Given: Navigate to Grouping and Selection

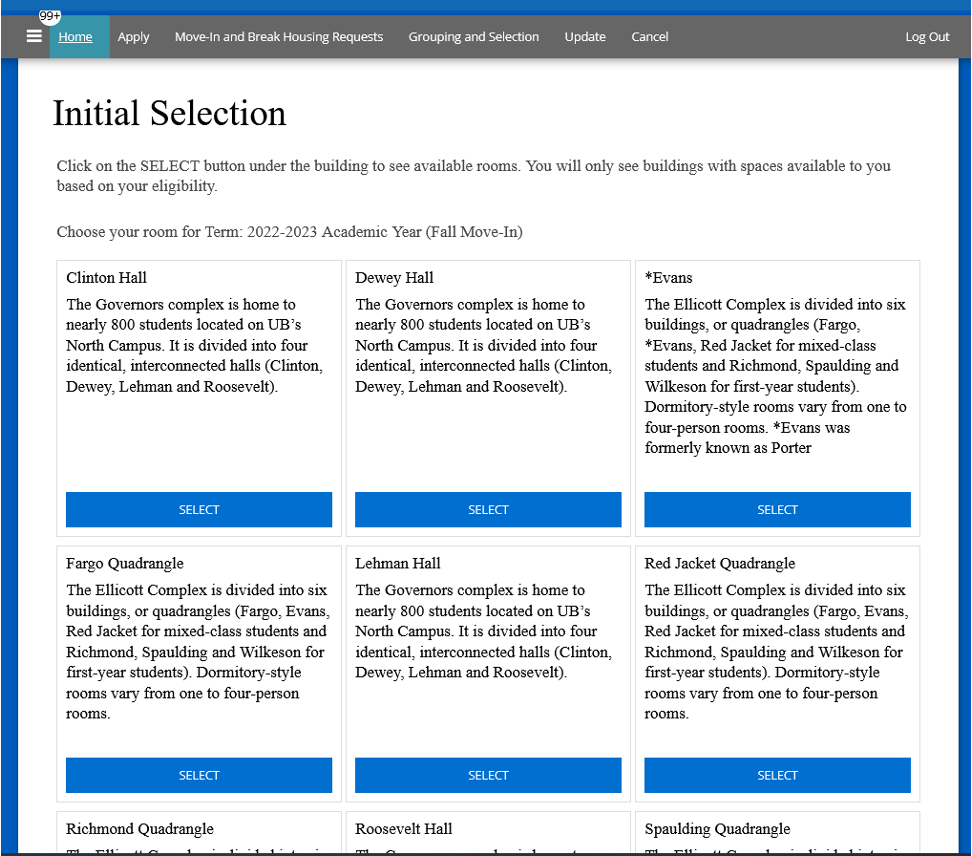Looking at the screenshot, I should coord(473,37).
